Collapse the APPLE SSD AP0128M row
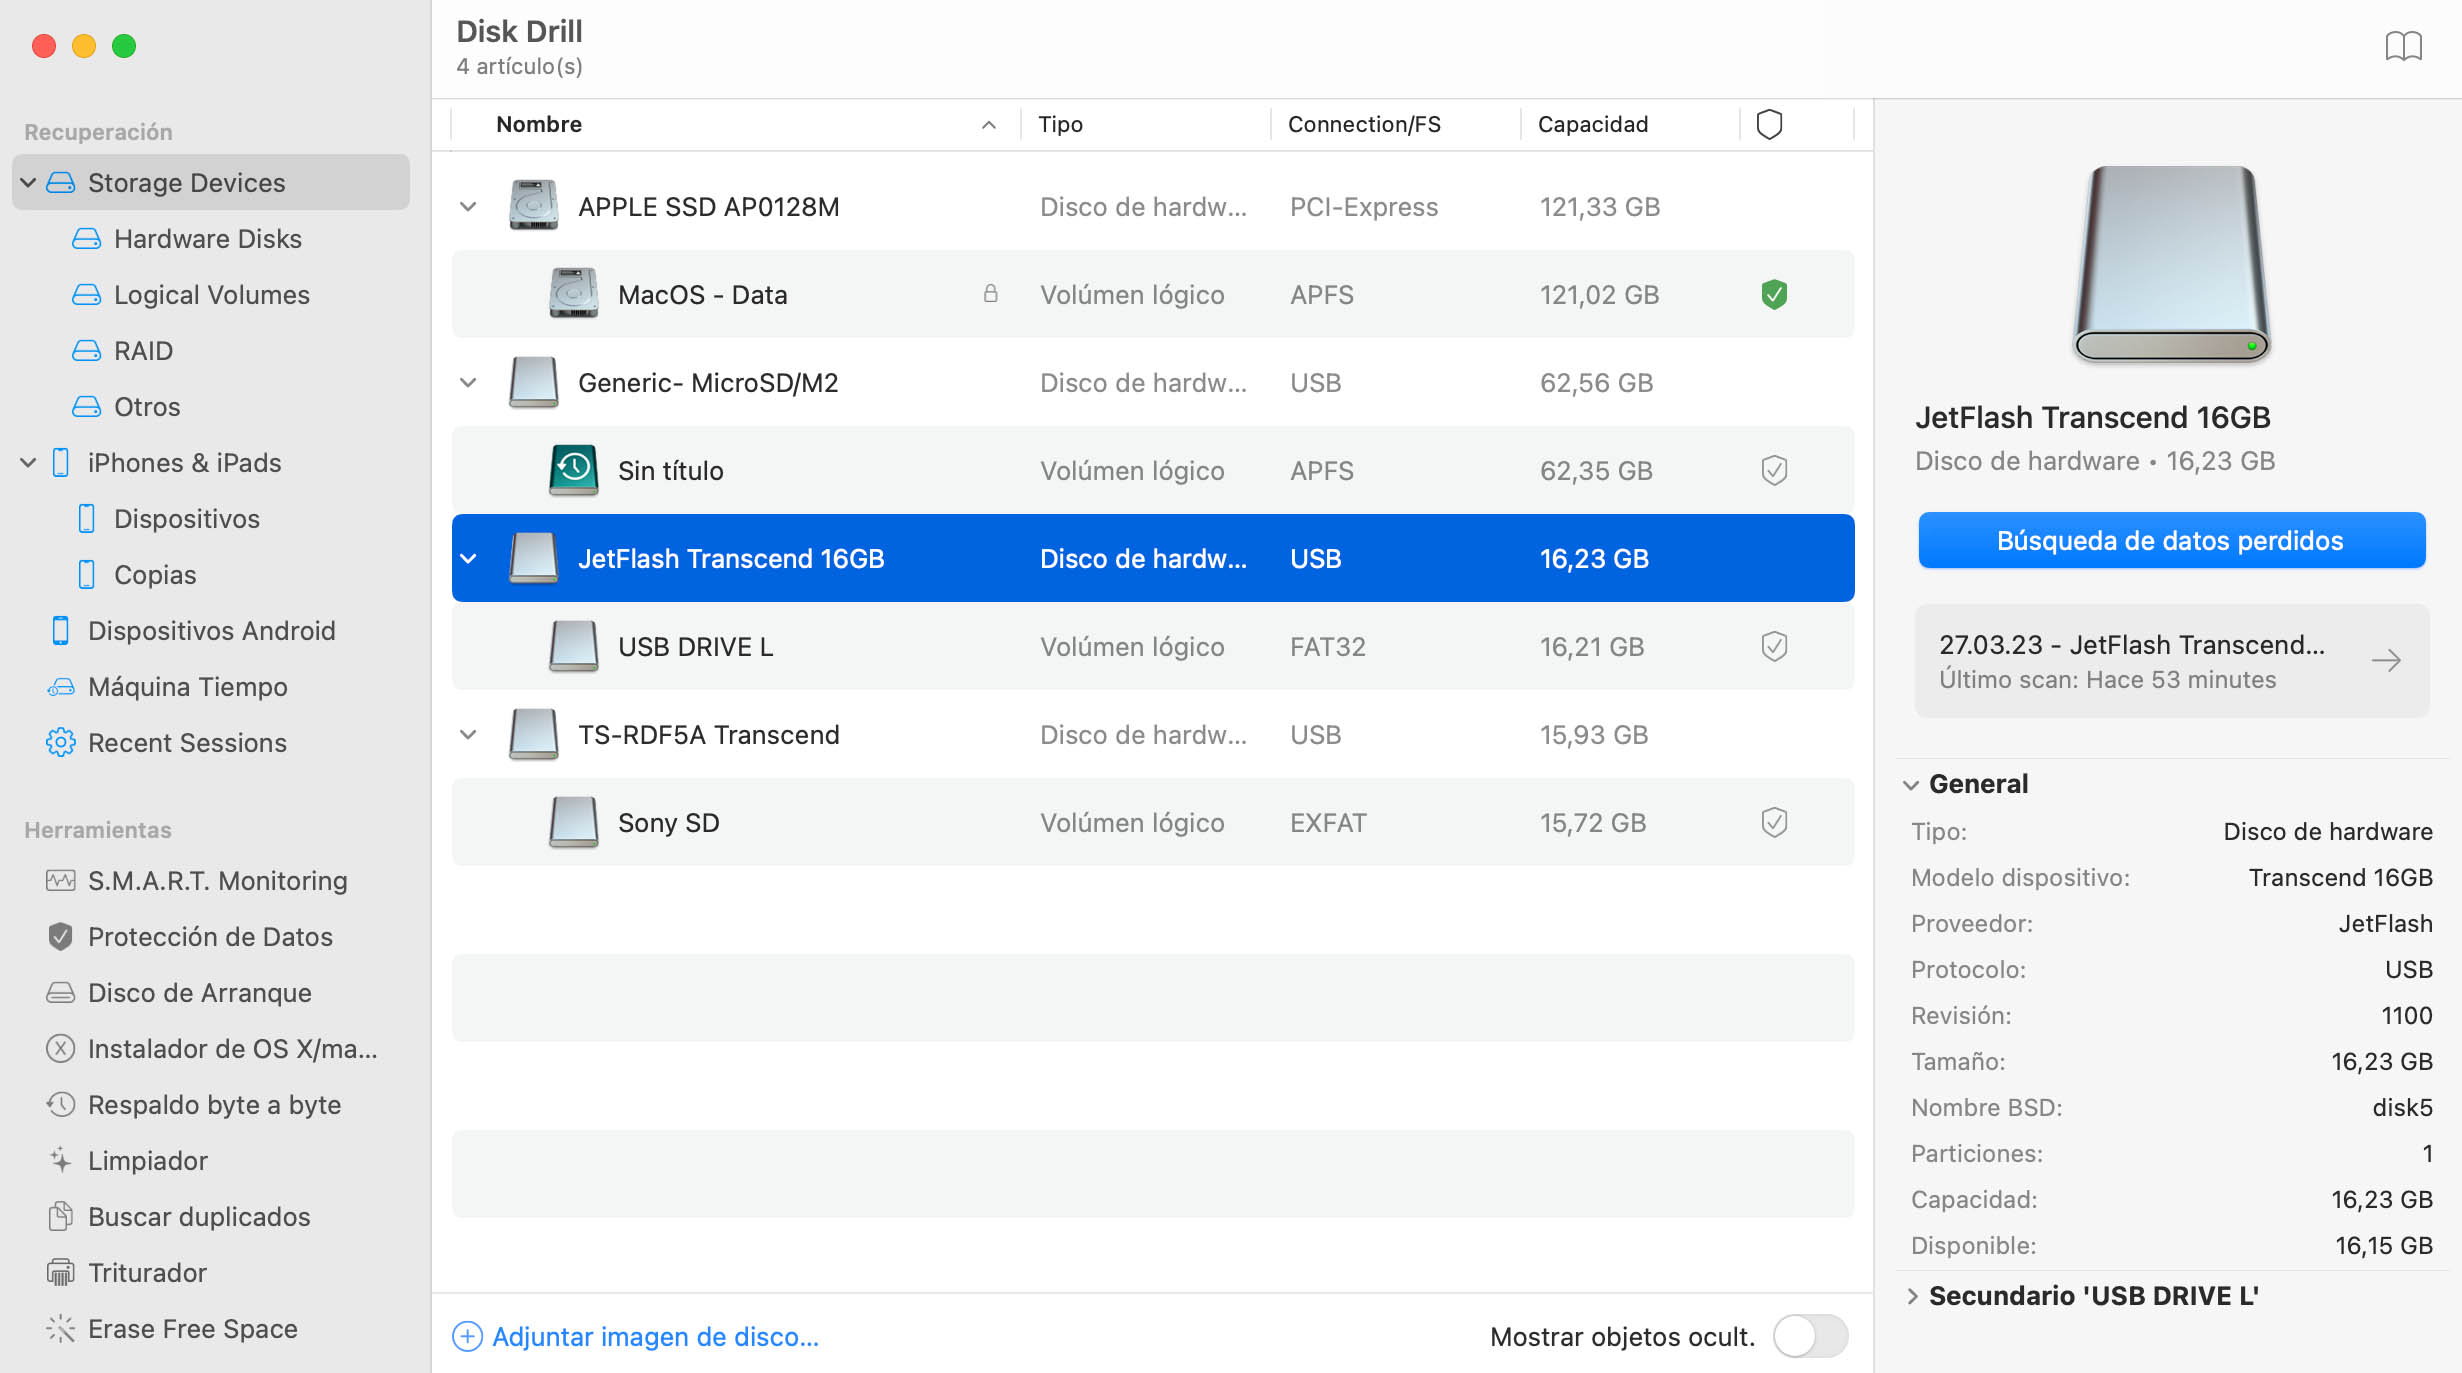 (468, 206)
